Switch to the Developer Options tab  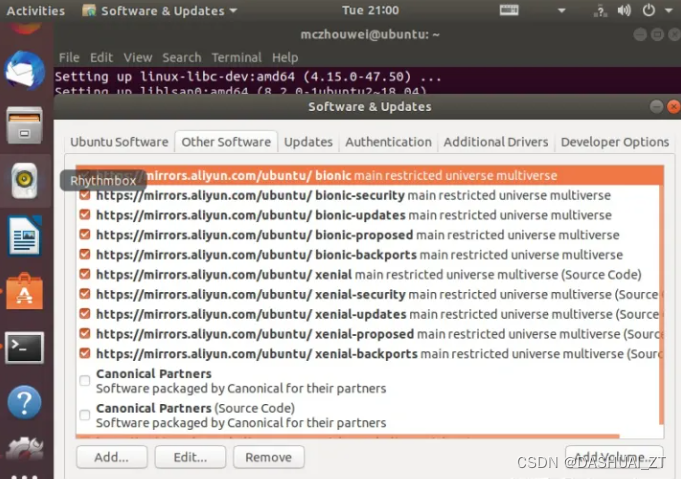click(x=615, y=142)
